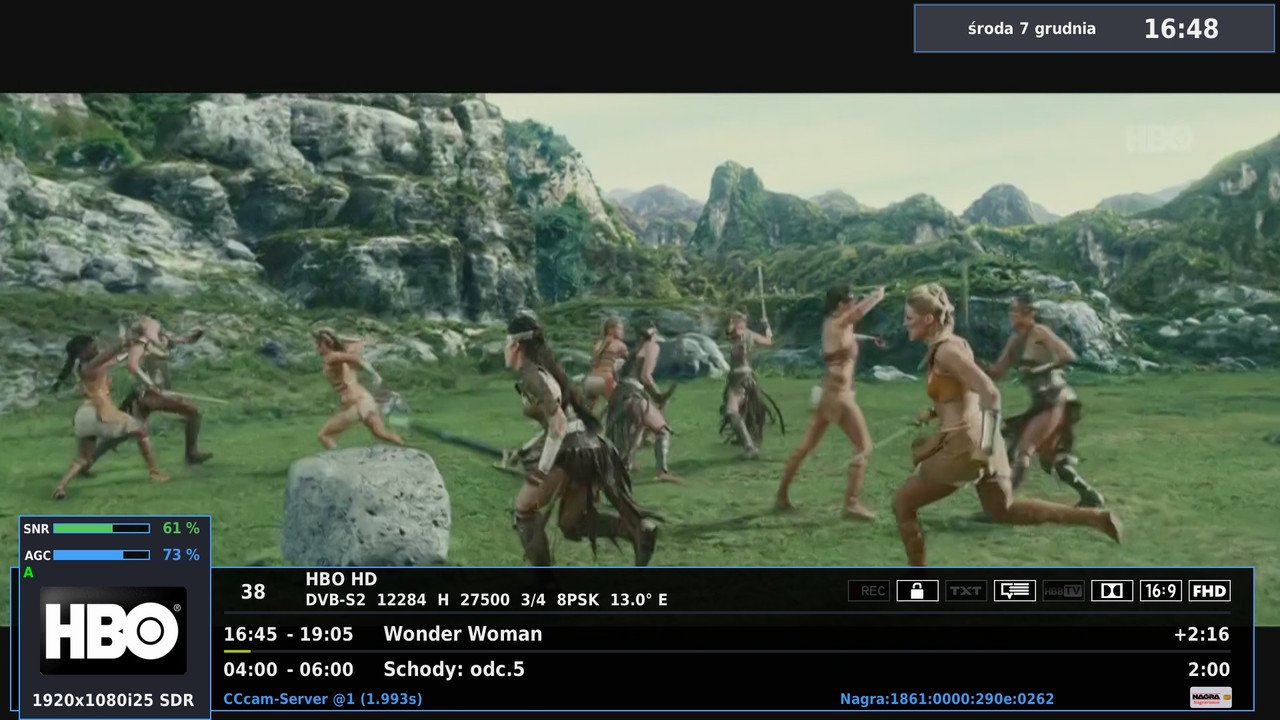Viewport: 1280px width, 720px height.
Task: Click the green tuner A indicator
Action: point(29,573)
